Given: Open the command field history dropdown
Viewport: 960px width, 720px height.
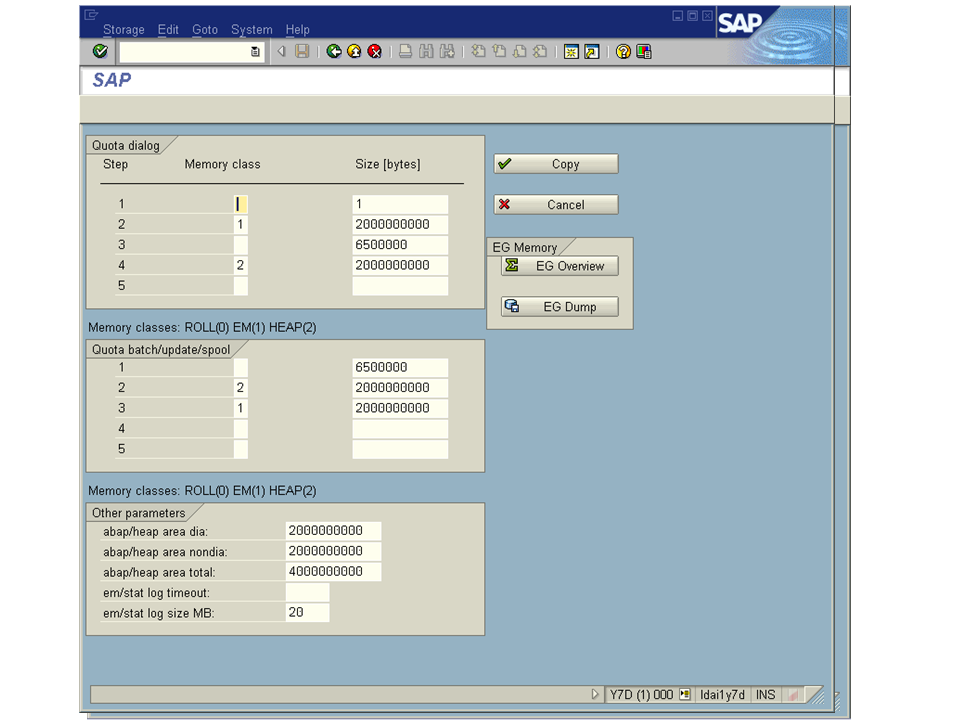Looking at the screenshot, I should (x=255, y=52).
